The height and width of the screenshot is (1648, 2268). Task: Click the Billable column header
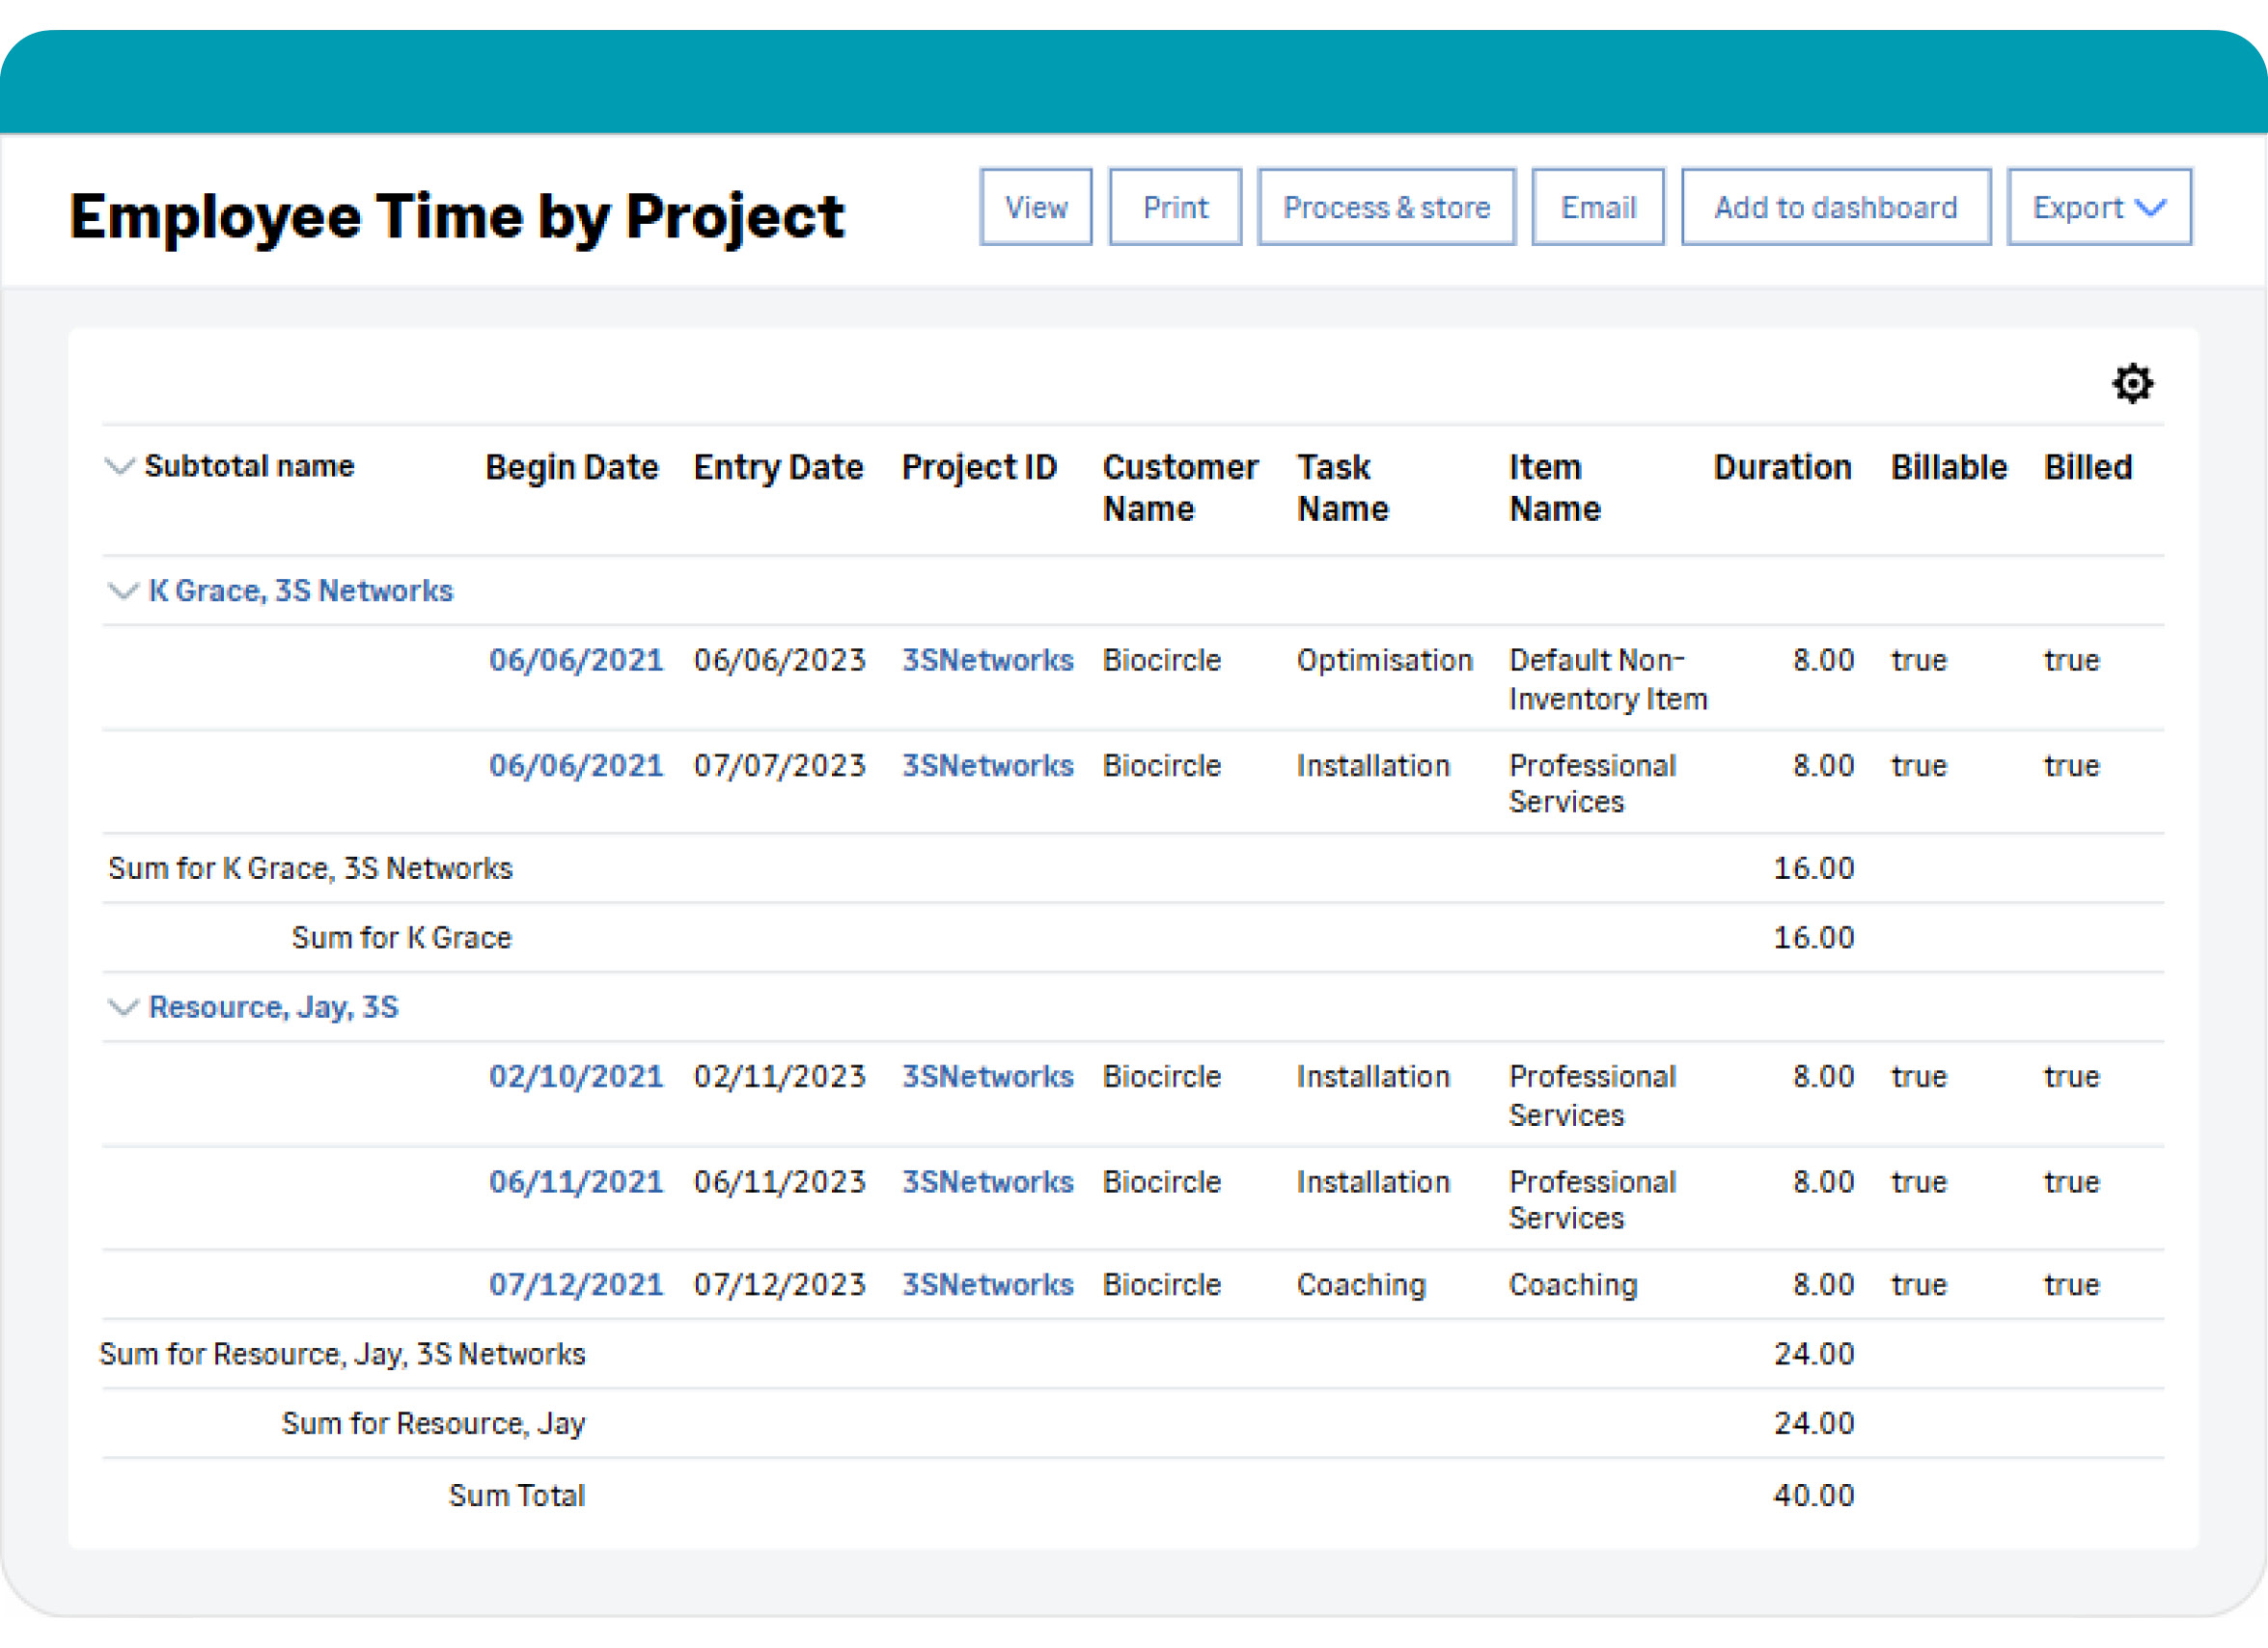1947,467
